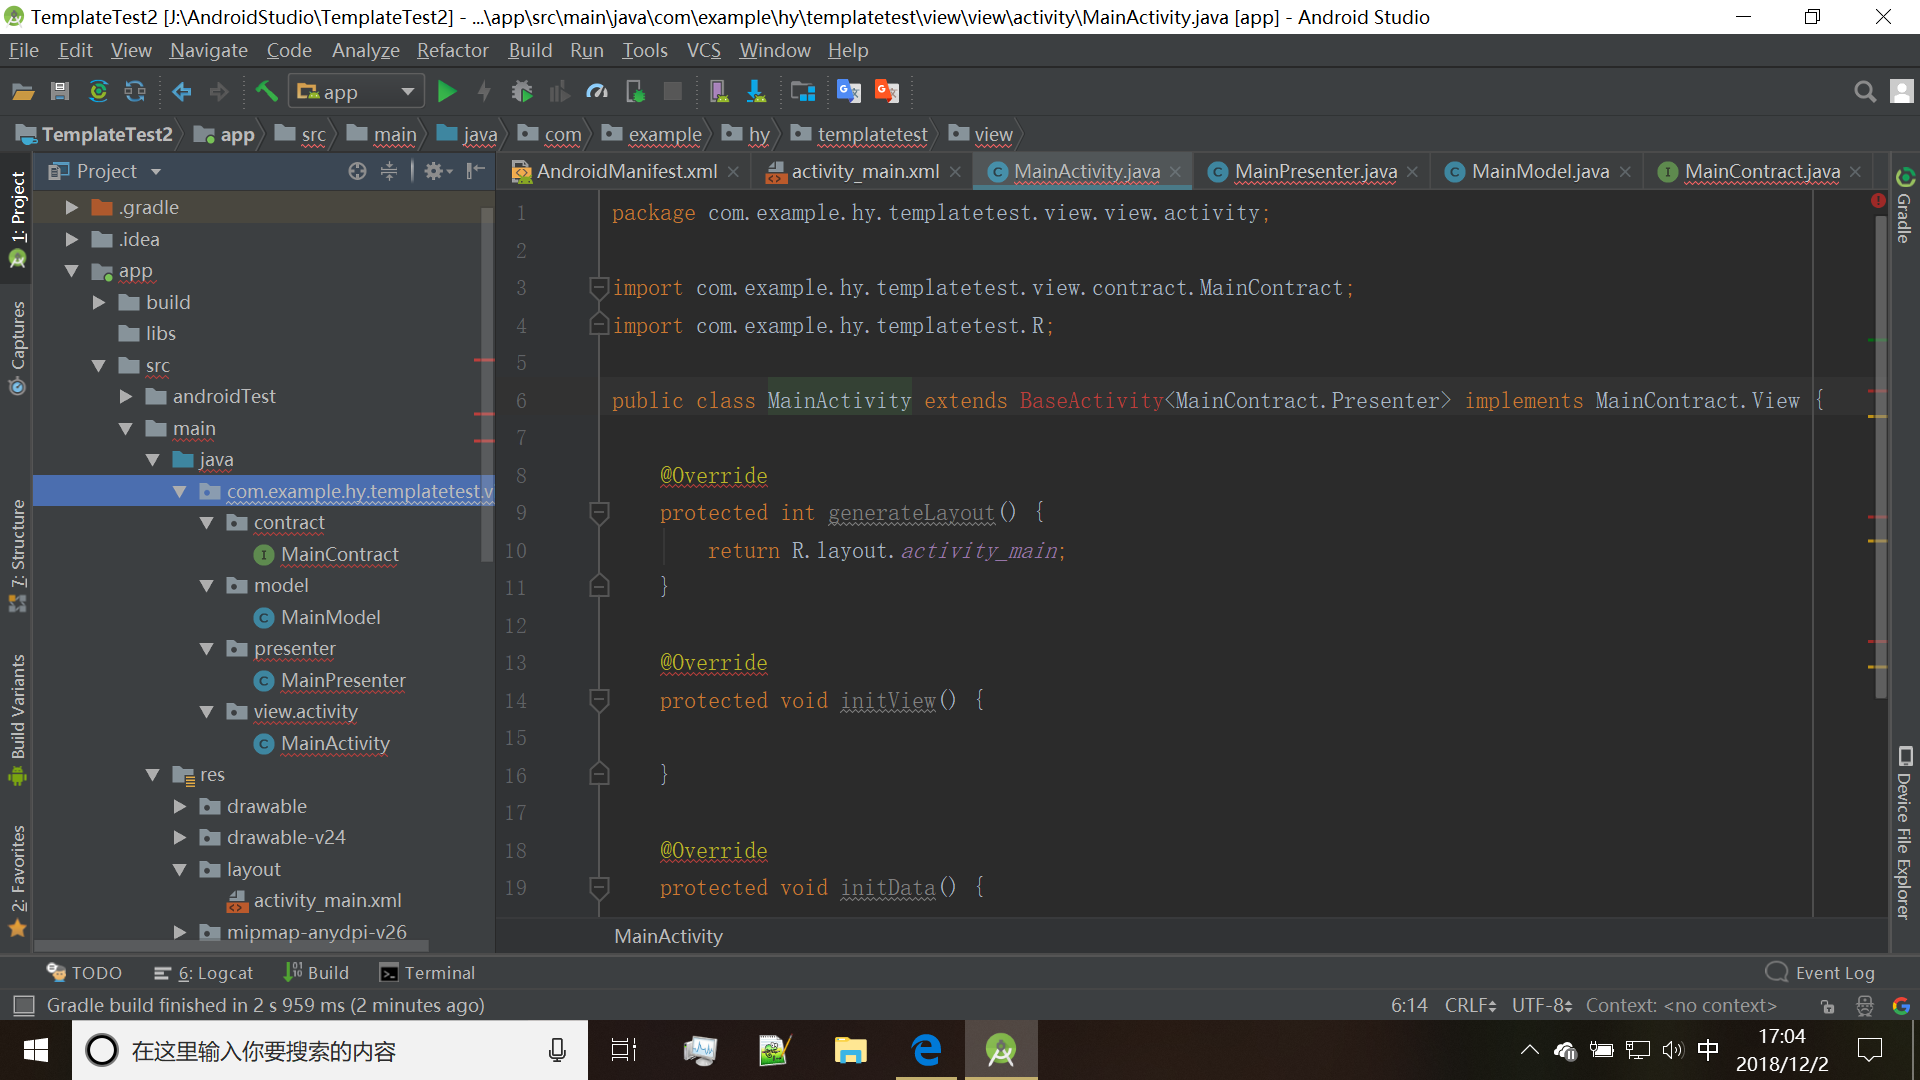Open the Analyze menu

point(365,50)
